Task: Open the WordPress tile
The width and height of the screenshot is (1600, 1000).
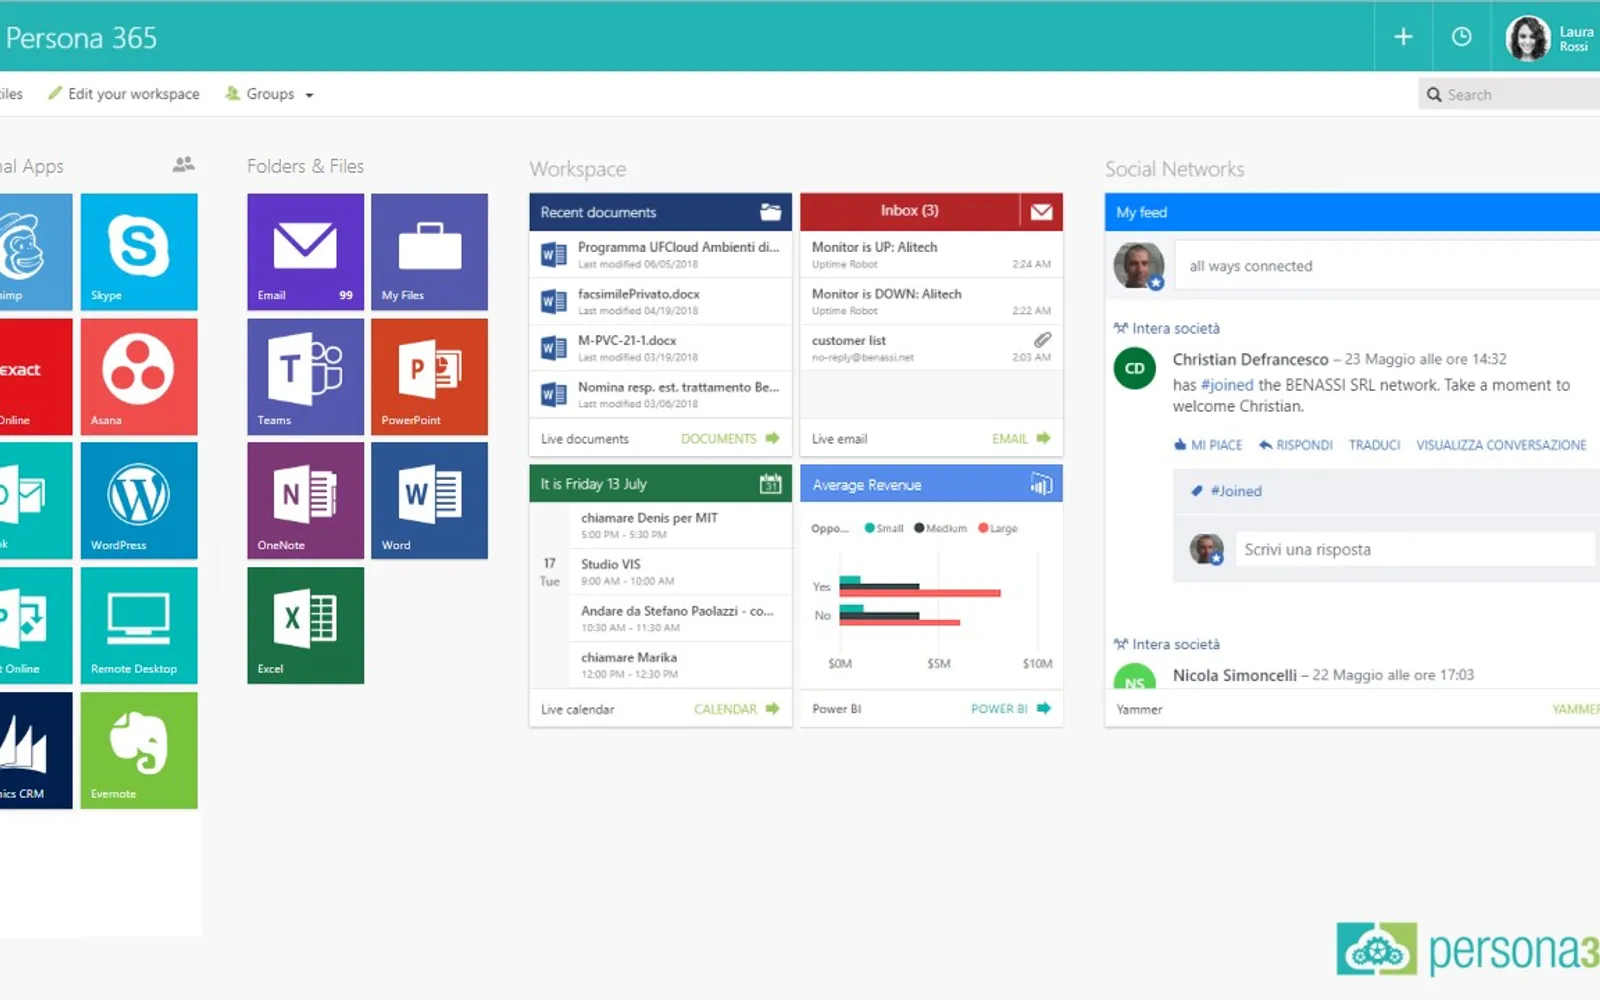Action: point(139,501)
